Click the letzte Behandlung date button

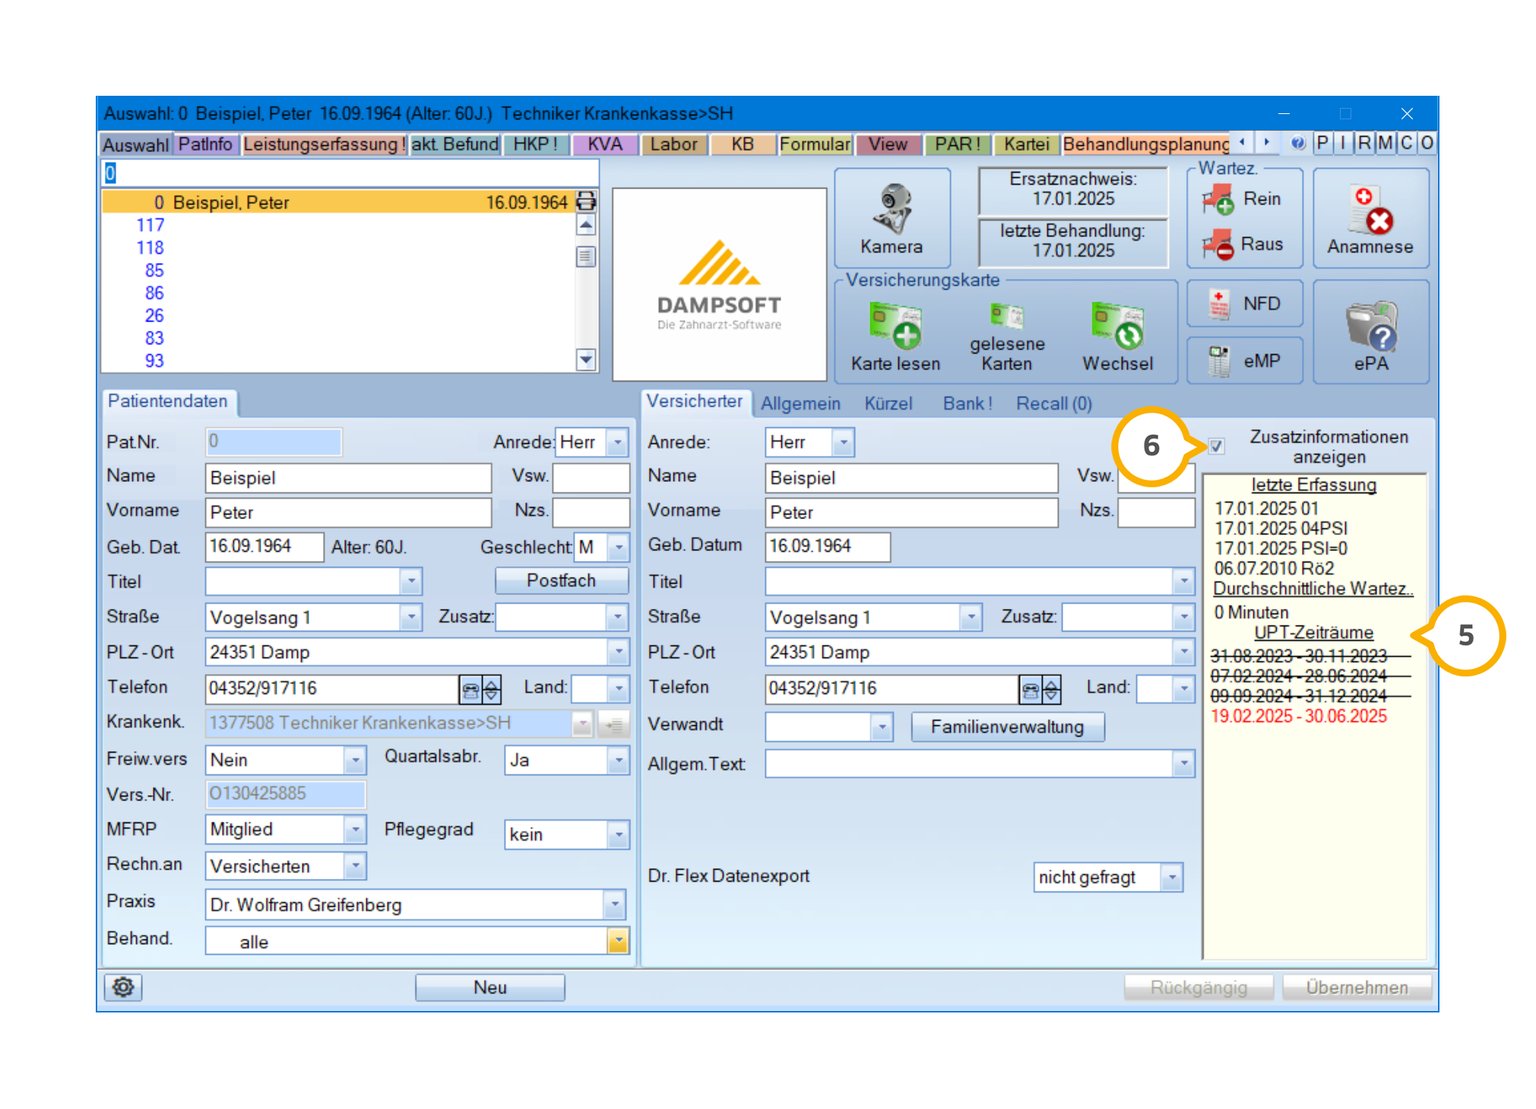tap(1073, 241)
